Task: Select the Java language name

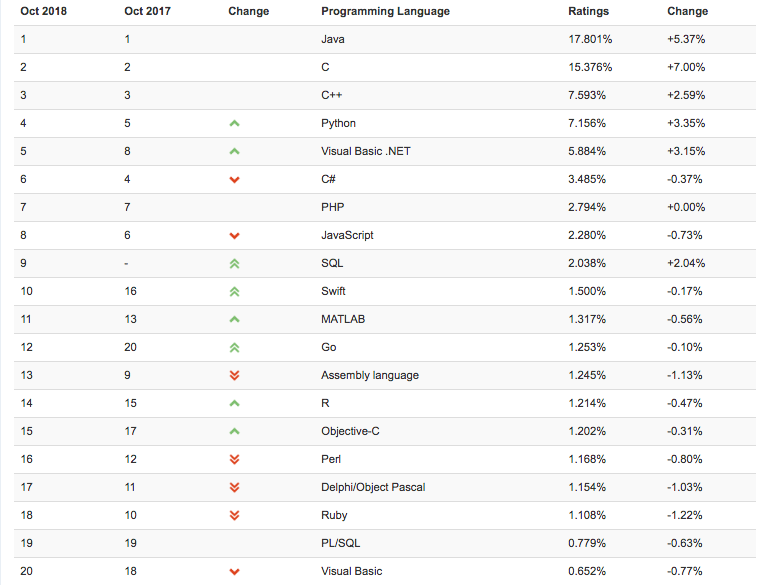Action: point(332,39)
